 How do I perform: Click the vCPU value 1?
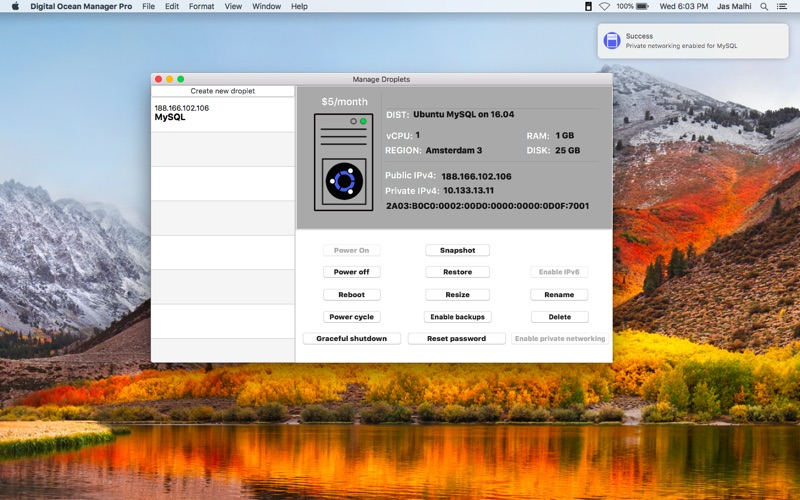point(417,135)
